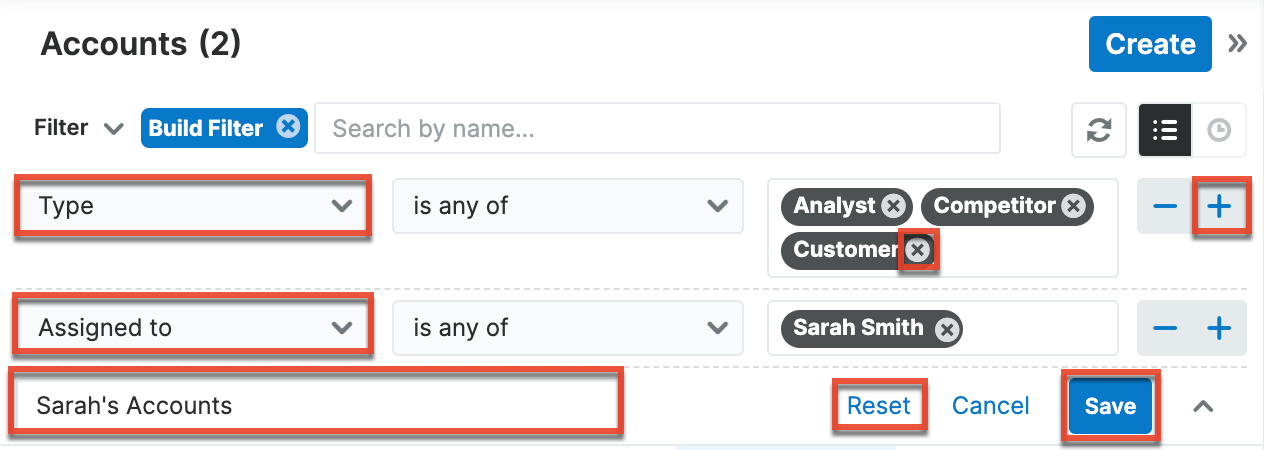The image size is (1264, 450).
Task: Remove the Type filter row
Action: click(x=1165, y=207)
